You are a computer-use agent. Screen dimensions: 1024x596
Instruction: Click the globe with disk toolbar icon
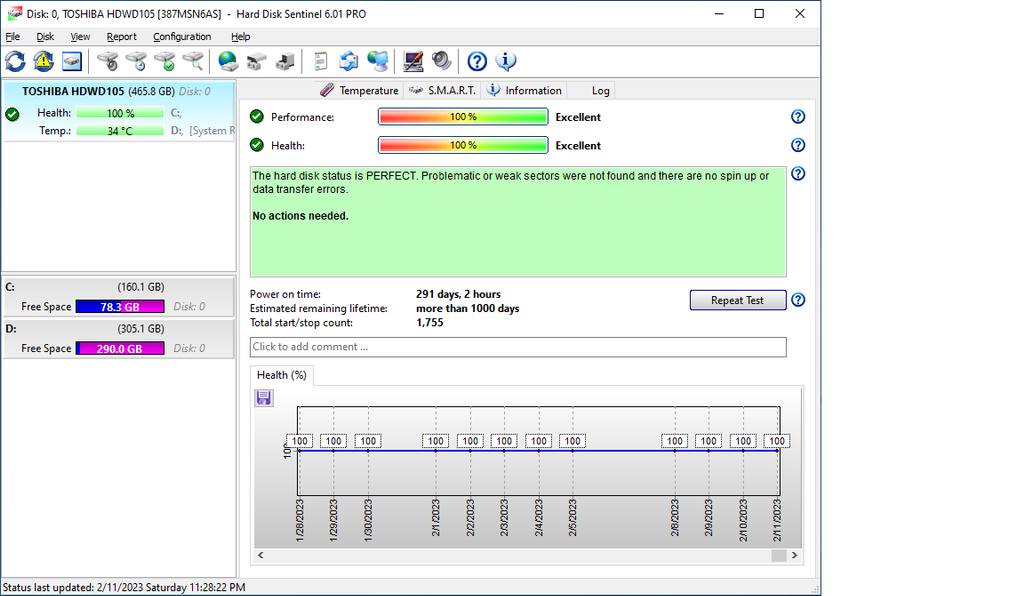point(228,61)
